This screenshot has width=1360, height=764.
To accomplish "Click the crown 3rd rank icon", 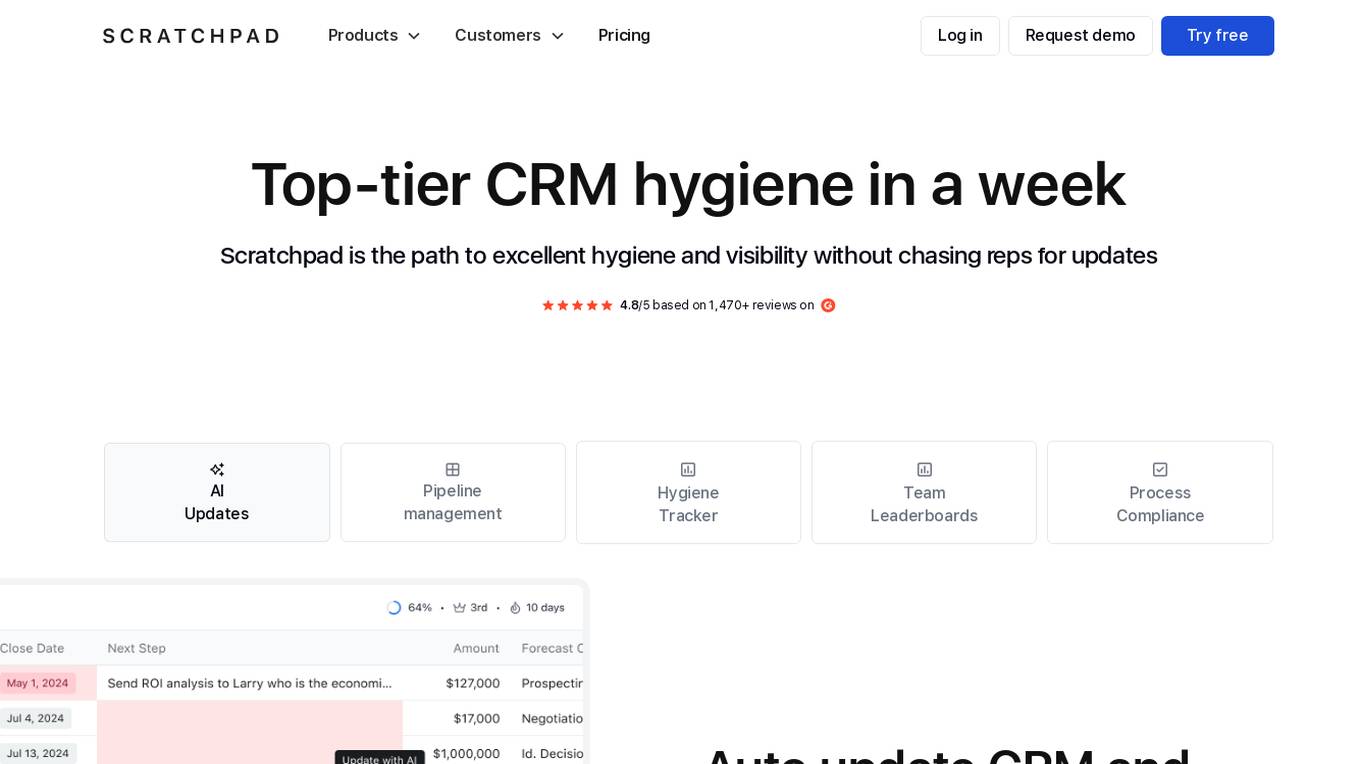I will 459,607.
